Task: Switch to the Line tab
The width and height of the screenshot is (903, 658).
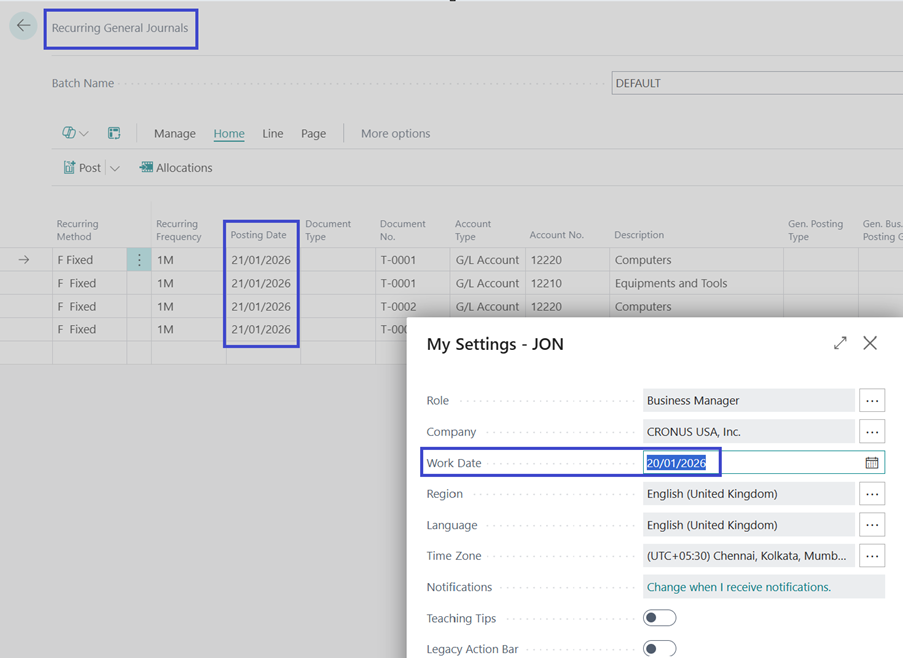Action: tap(273, 133)
